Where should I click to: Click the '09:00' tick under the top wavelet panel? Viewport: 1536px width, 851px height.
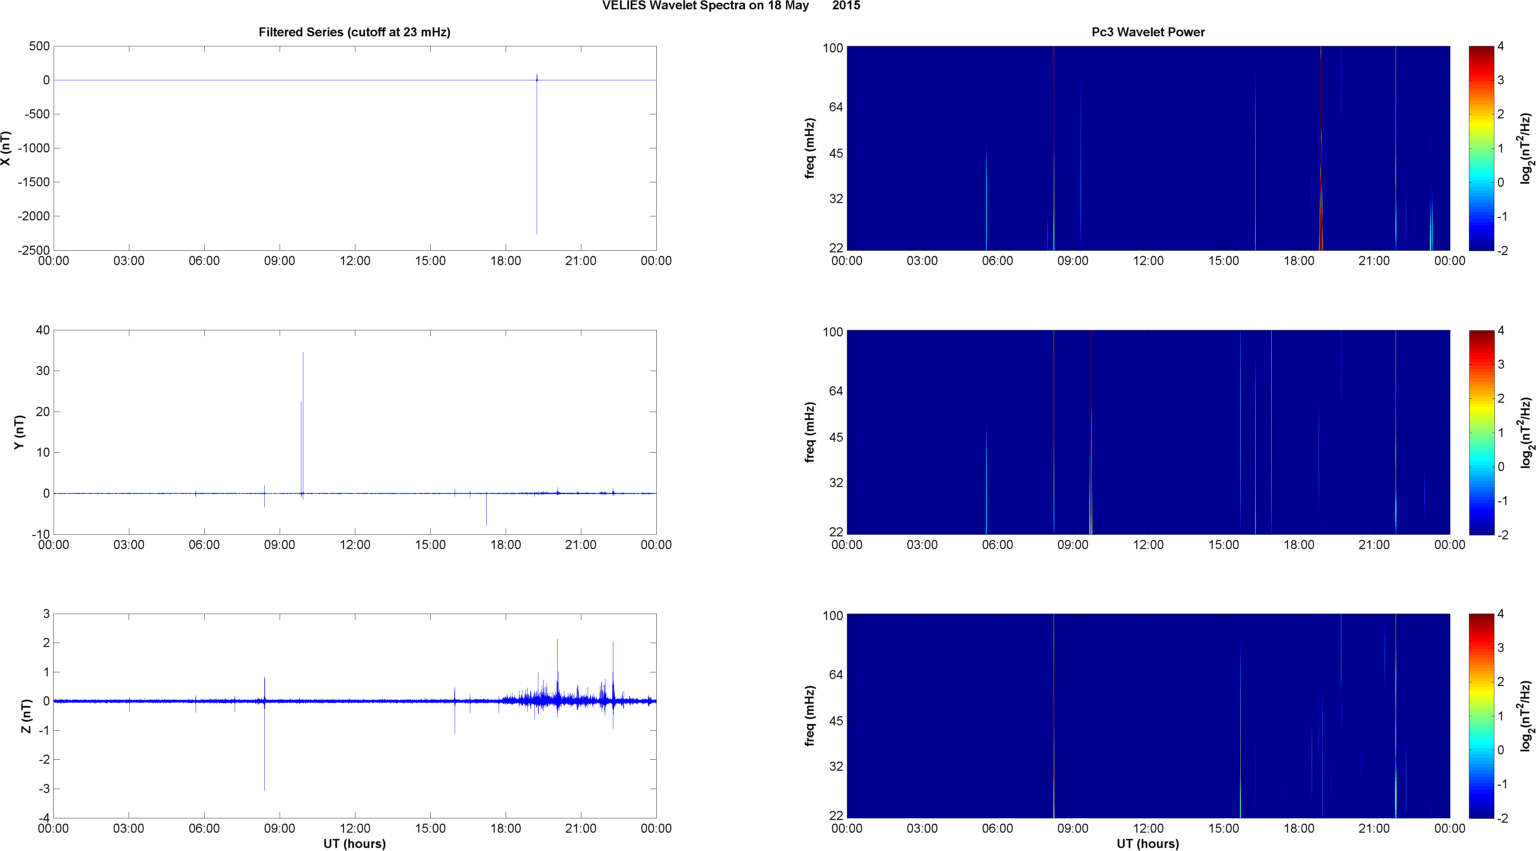click(1073, 261)
